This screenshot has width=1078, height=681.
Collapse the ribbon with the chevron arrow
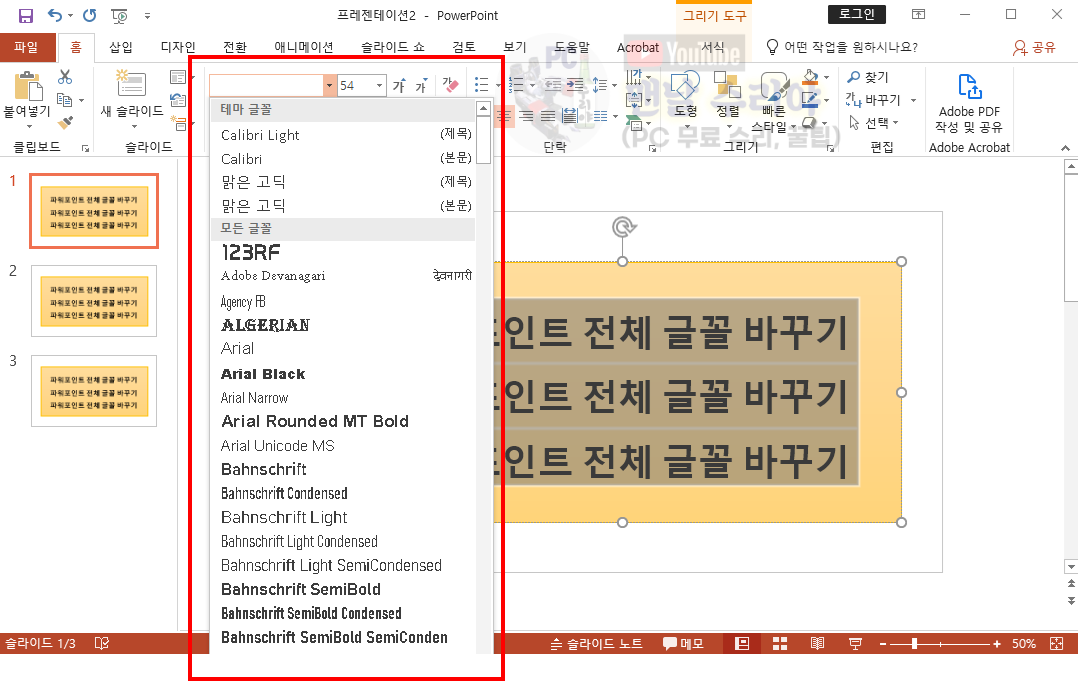point(1065,148)
